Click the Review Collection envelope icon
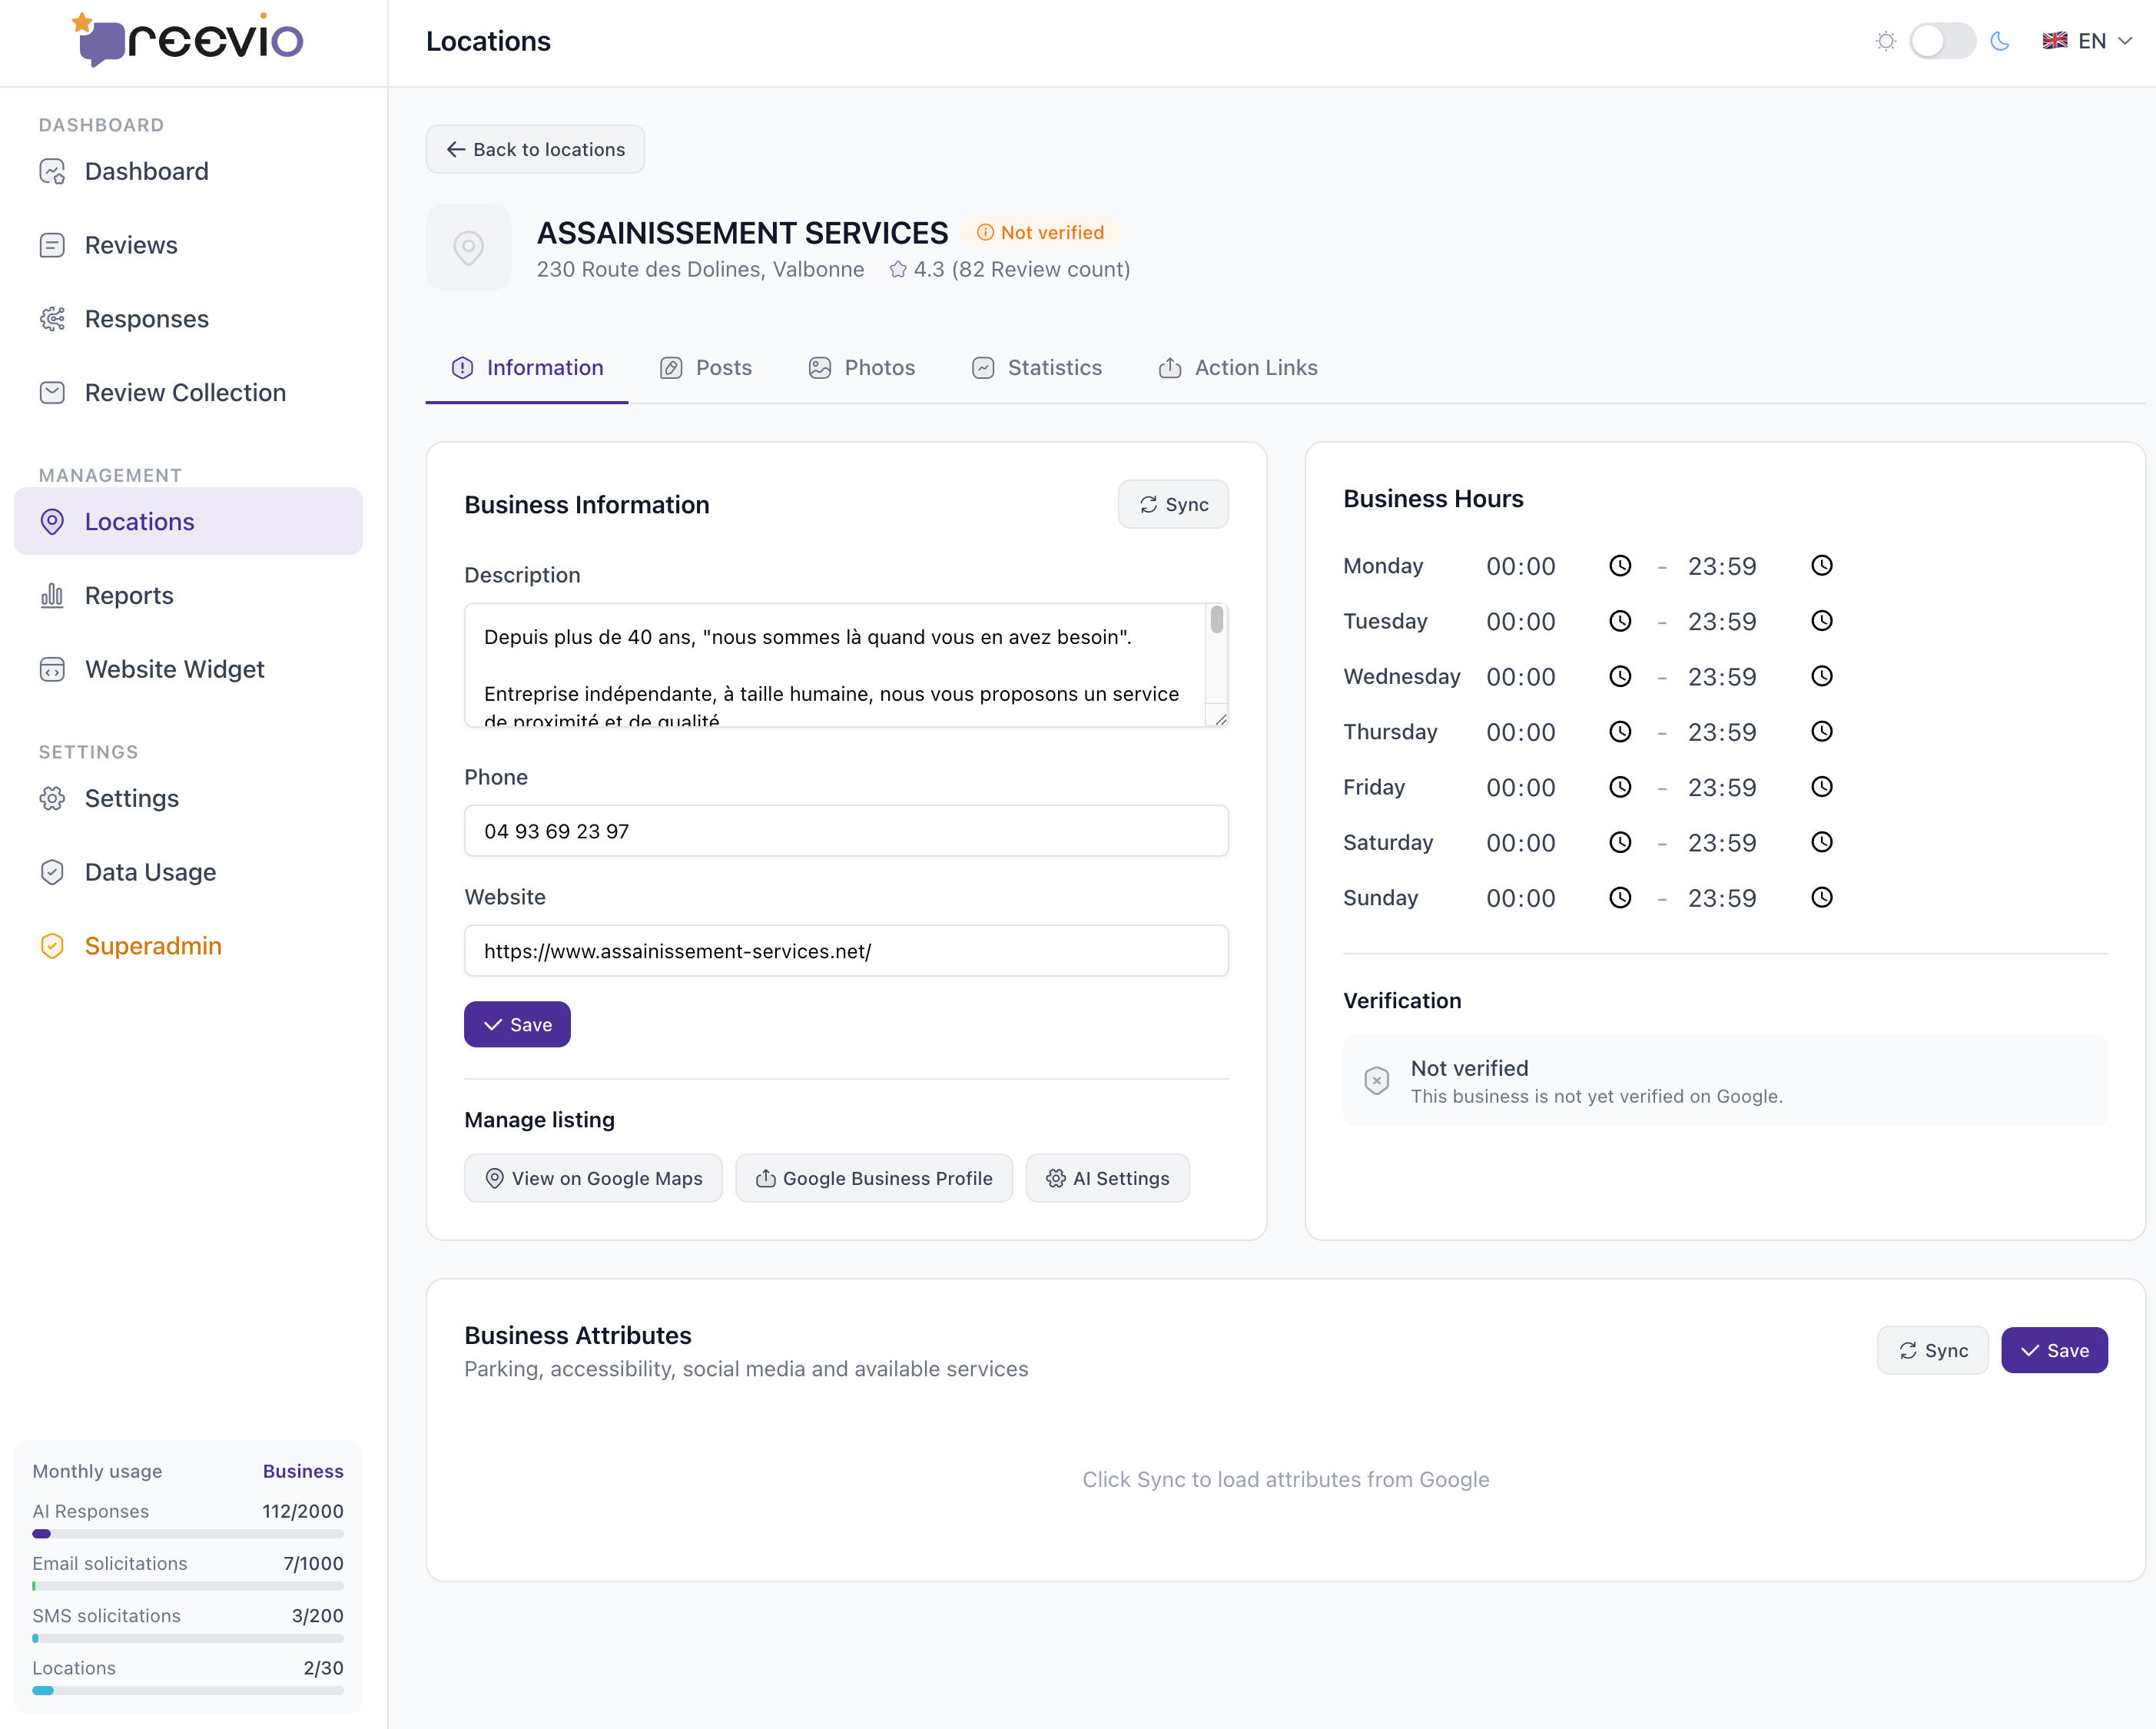The height and width of the screenshot is (1729, 2156). coord(52,393)
